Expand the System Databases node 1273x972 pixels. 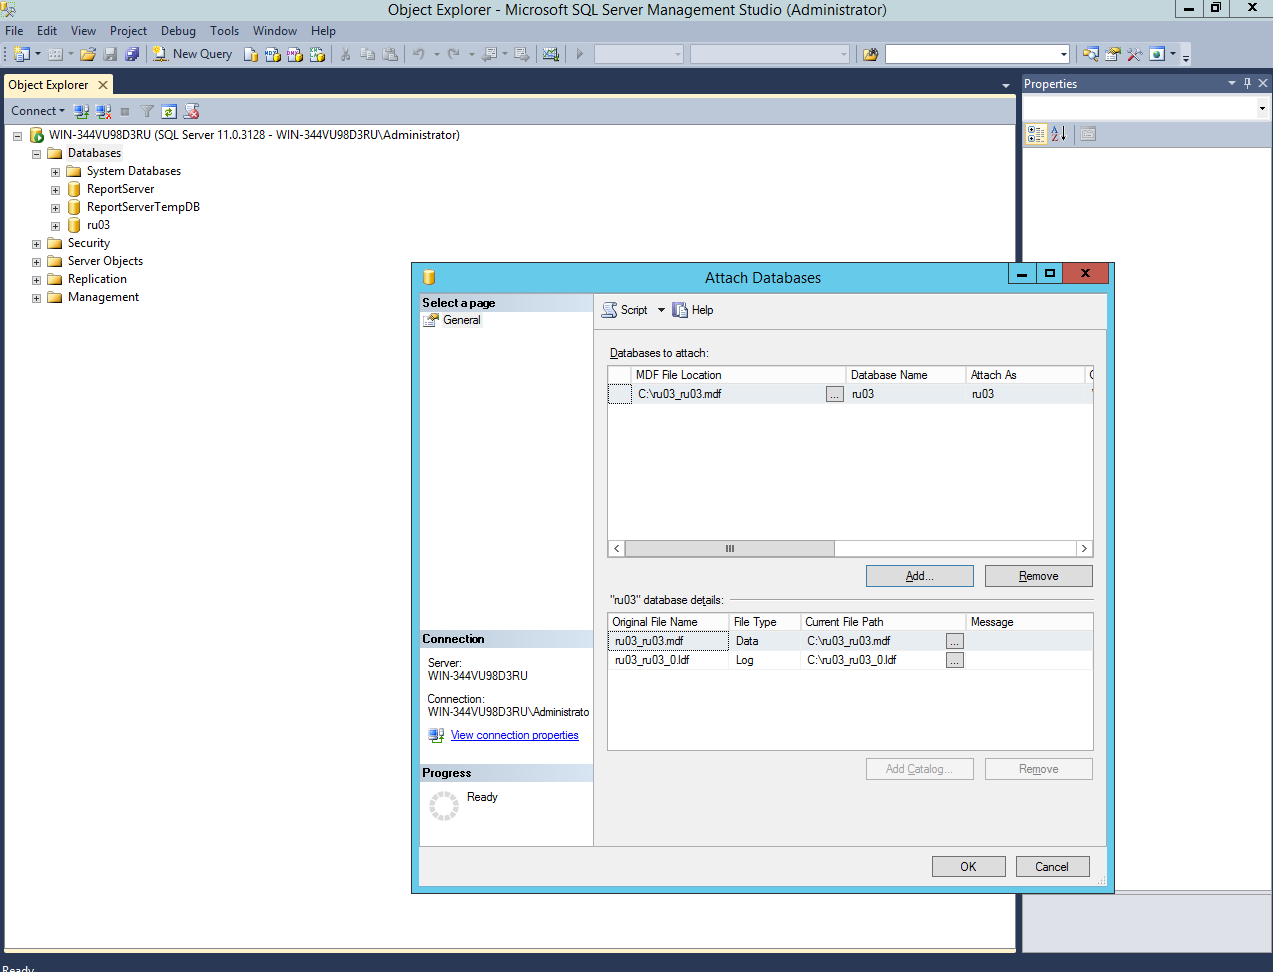(56, 172)
